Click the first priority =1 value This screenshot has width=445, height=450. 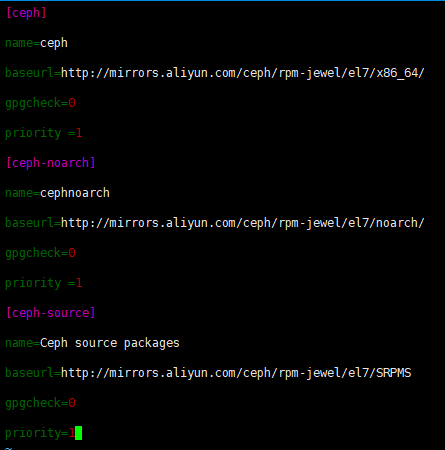coord(79,133)
